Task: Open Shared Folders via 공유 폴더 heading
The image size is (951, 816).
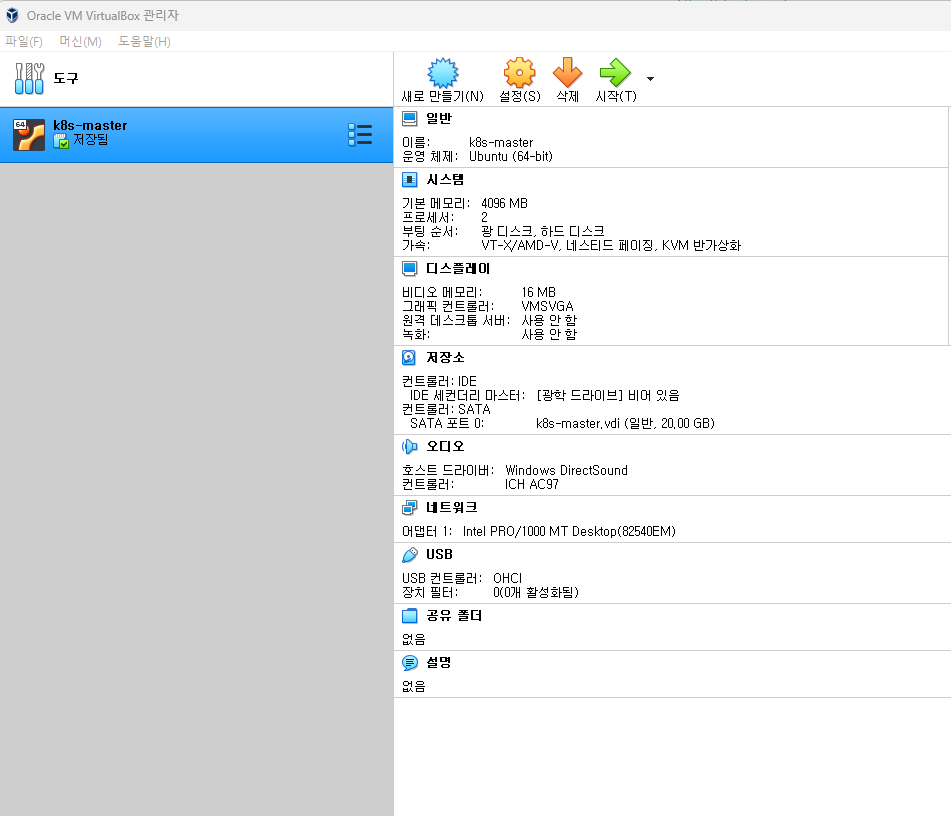Action: pos(454,615)
